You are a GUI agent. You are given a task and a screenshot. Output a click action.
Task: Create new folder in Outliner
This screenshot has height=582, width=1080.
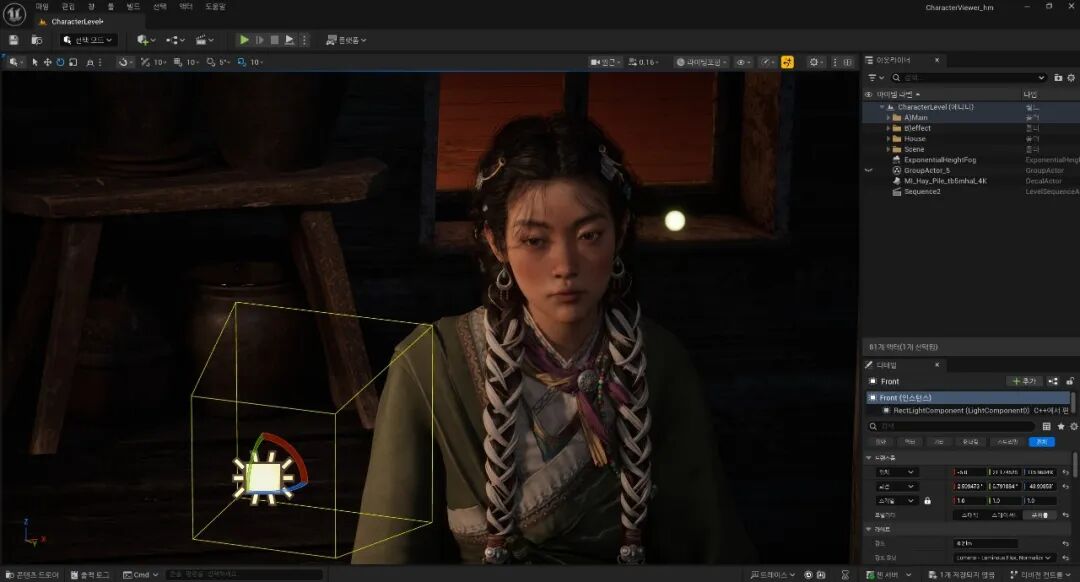[x=1058, y=78]
